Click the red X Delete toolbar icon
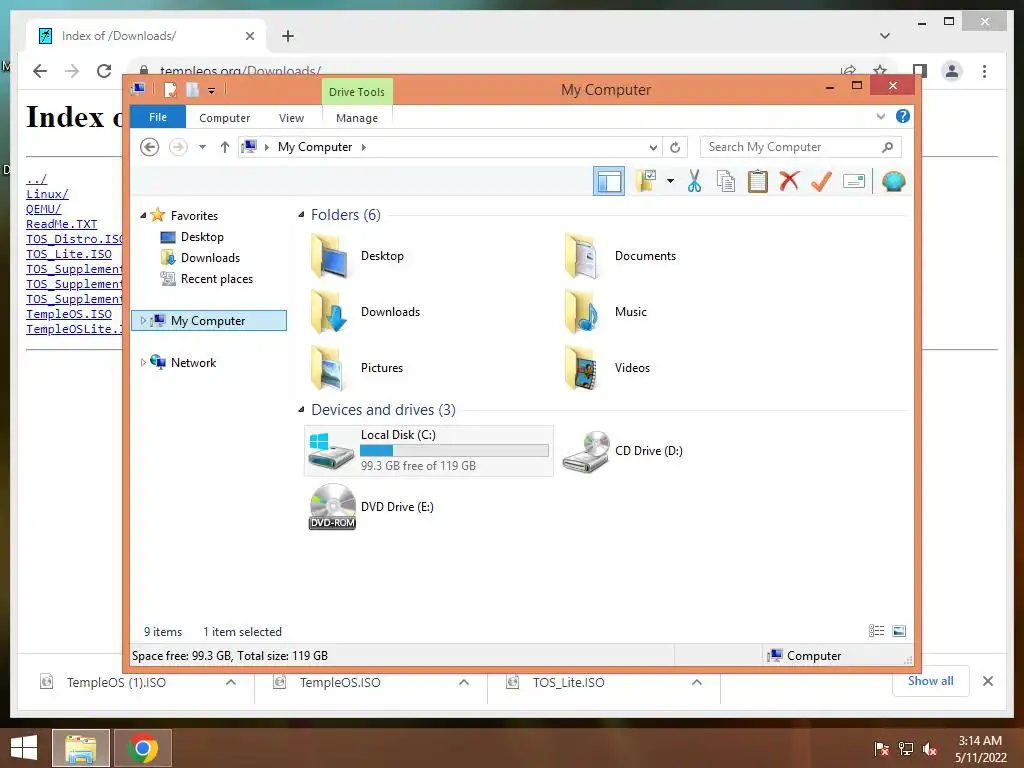Screen dimensions: 1024x768 (x=789, y=181)
